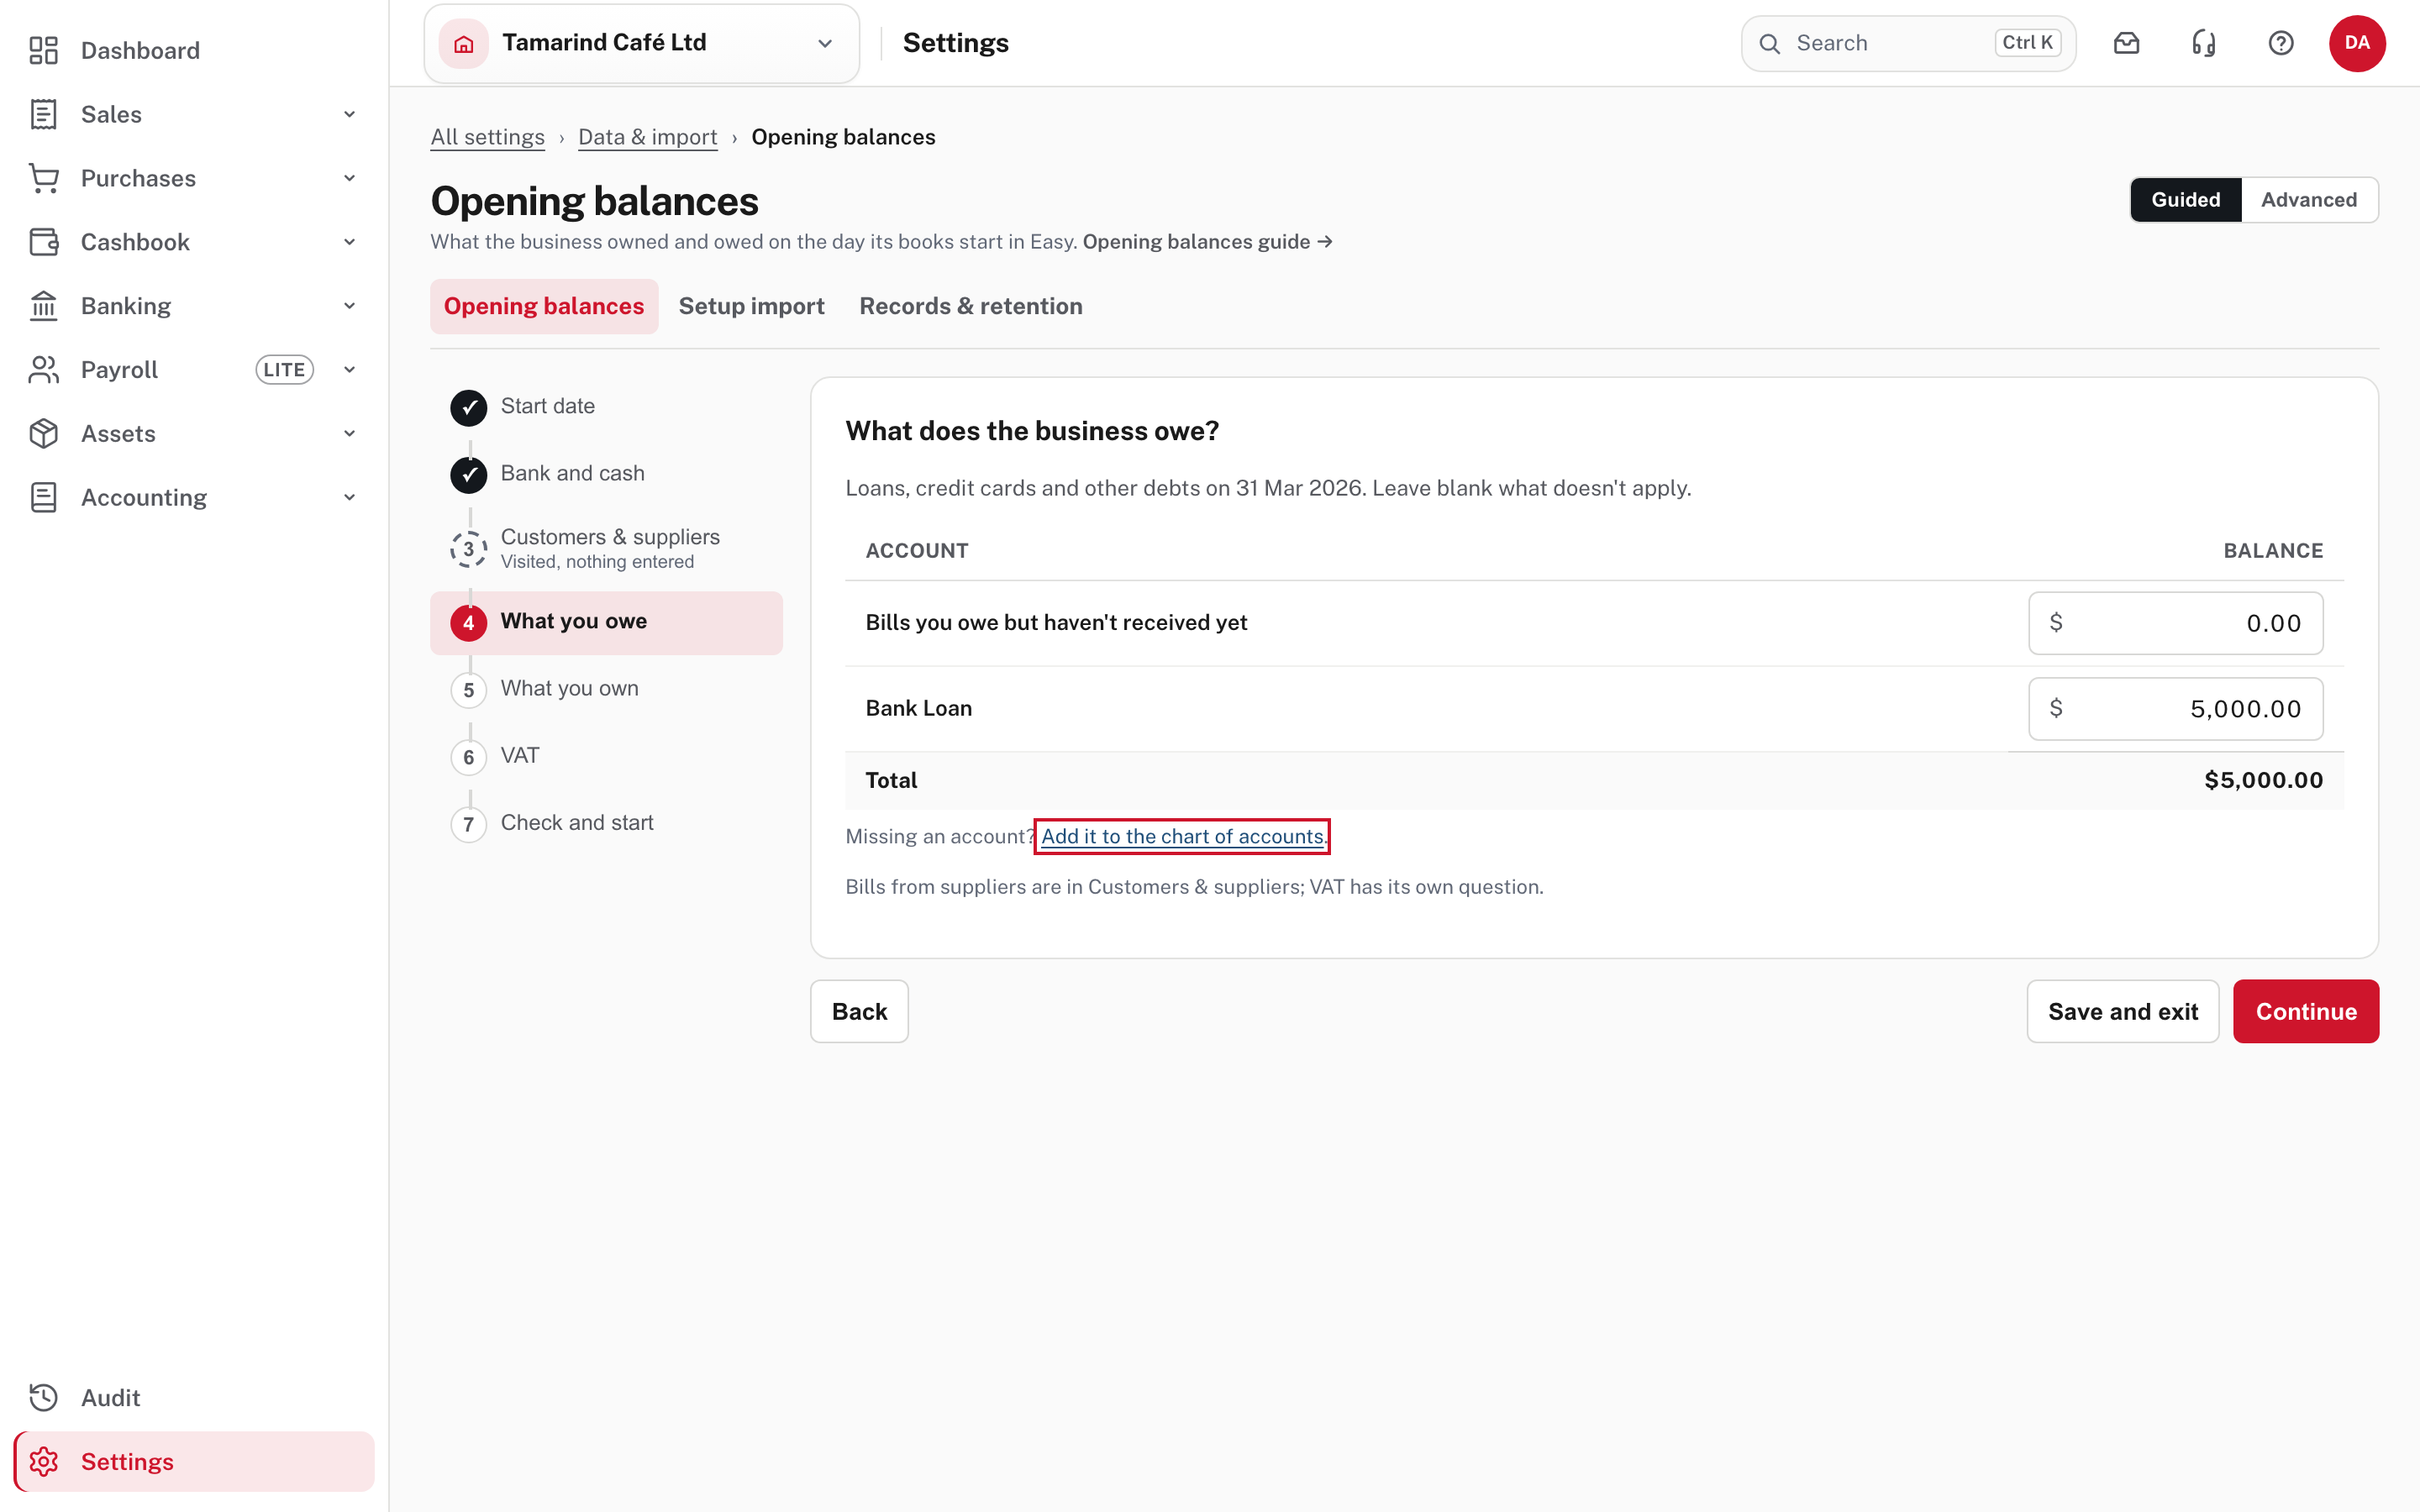This screenshot has width=2420, height=1512.
Task: Click the Payroll people icon
Action: (x=43, y=370)
